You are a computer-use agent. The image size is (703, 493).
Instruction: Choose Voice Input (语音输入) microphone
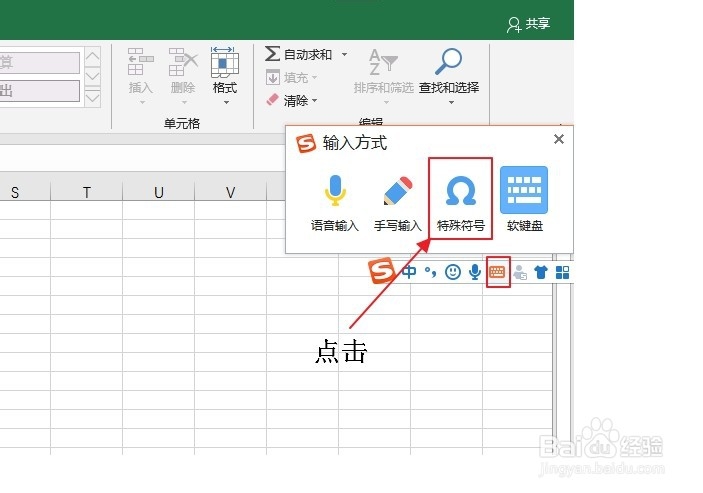335,202
